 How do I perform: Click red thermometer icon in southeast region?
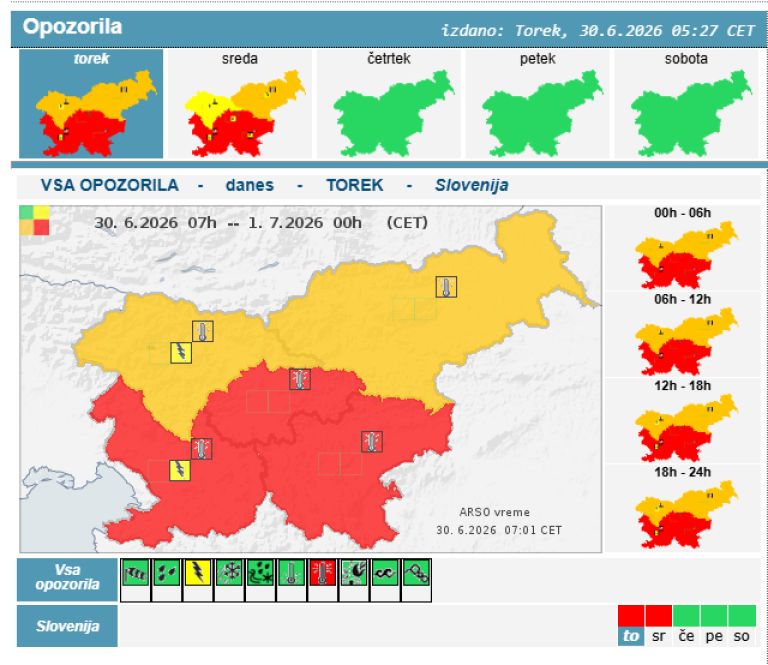click(372, 442)
